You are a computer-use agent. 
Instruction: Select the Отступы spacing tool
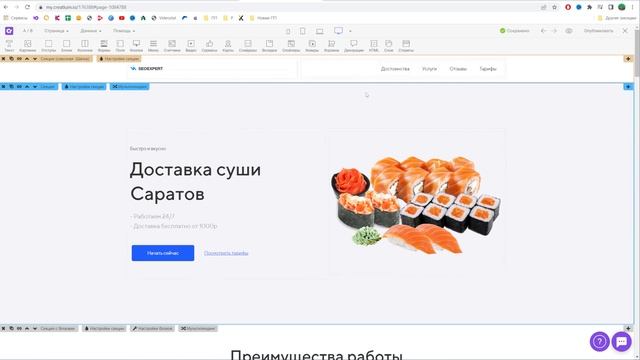click(48, 45)
